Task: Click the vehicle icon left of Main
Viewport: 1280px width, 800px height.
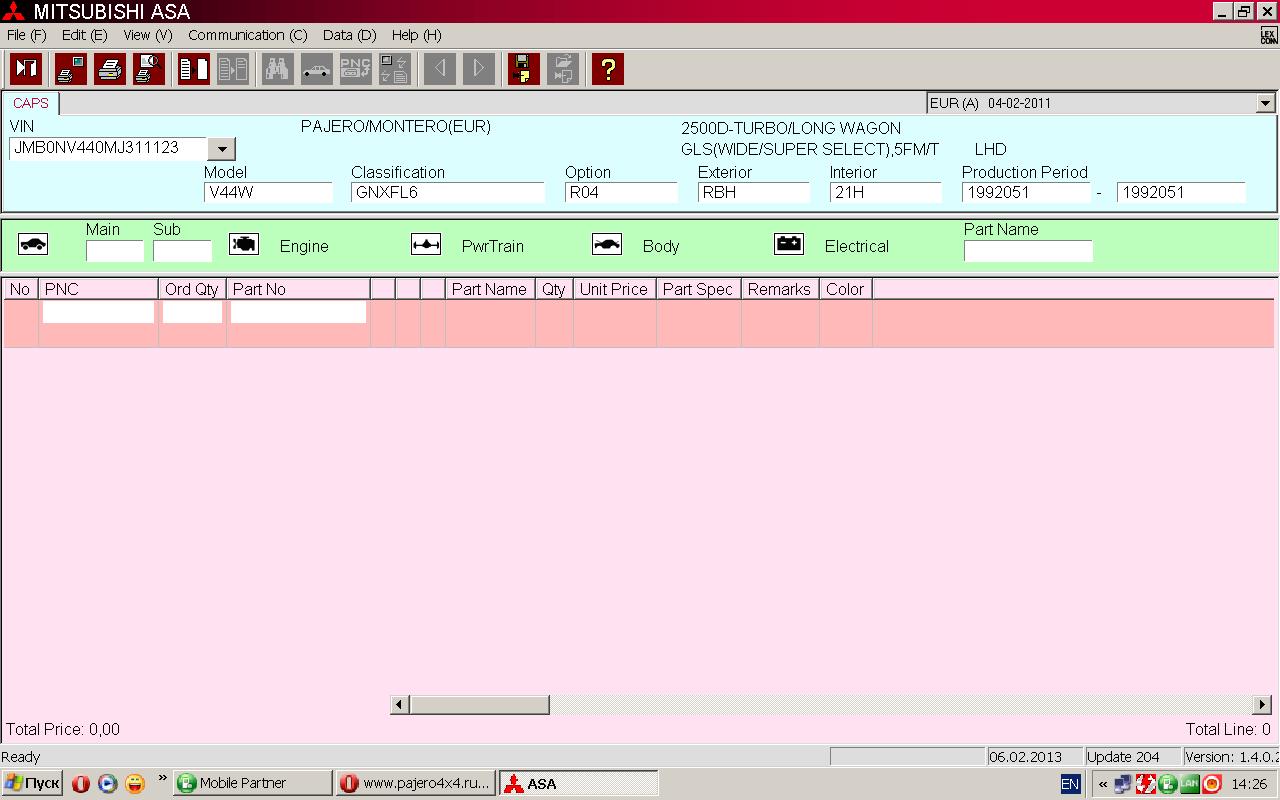Action: (33, 245)
